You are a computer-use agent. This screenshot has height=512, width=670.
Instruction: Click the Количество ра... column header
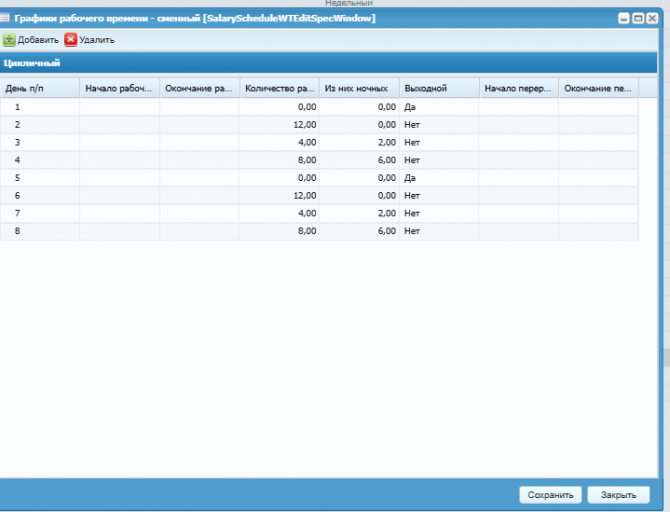tap(279, 88)
